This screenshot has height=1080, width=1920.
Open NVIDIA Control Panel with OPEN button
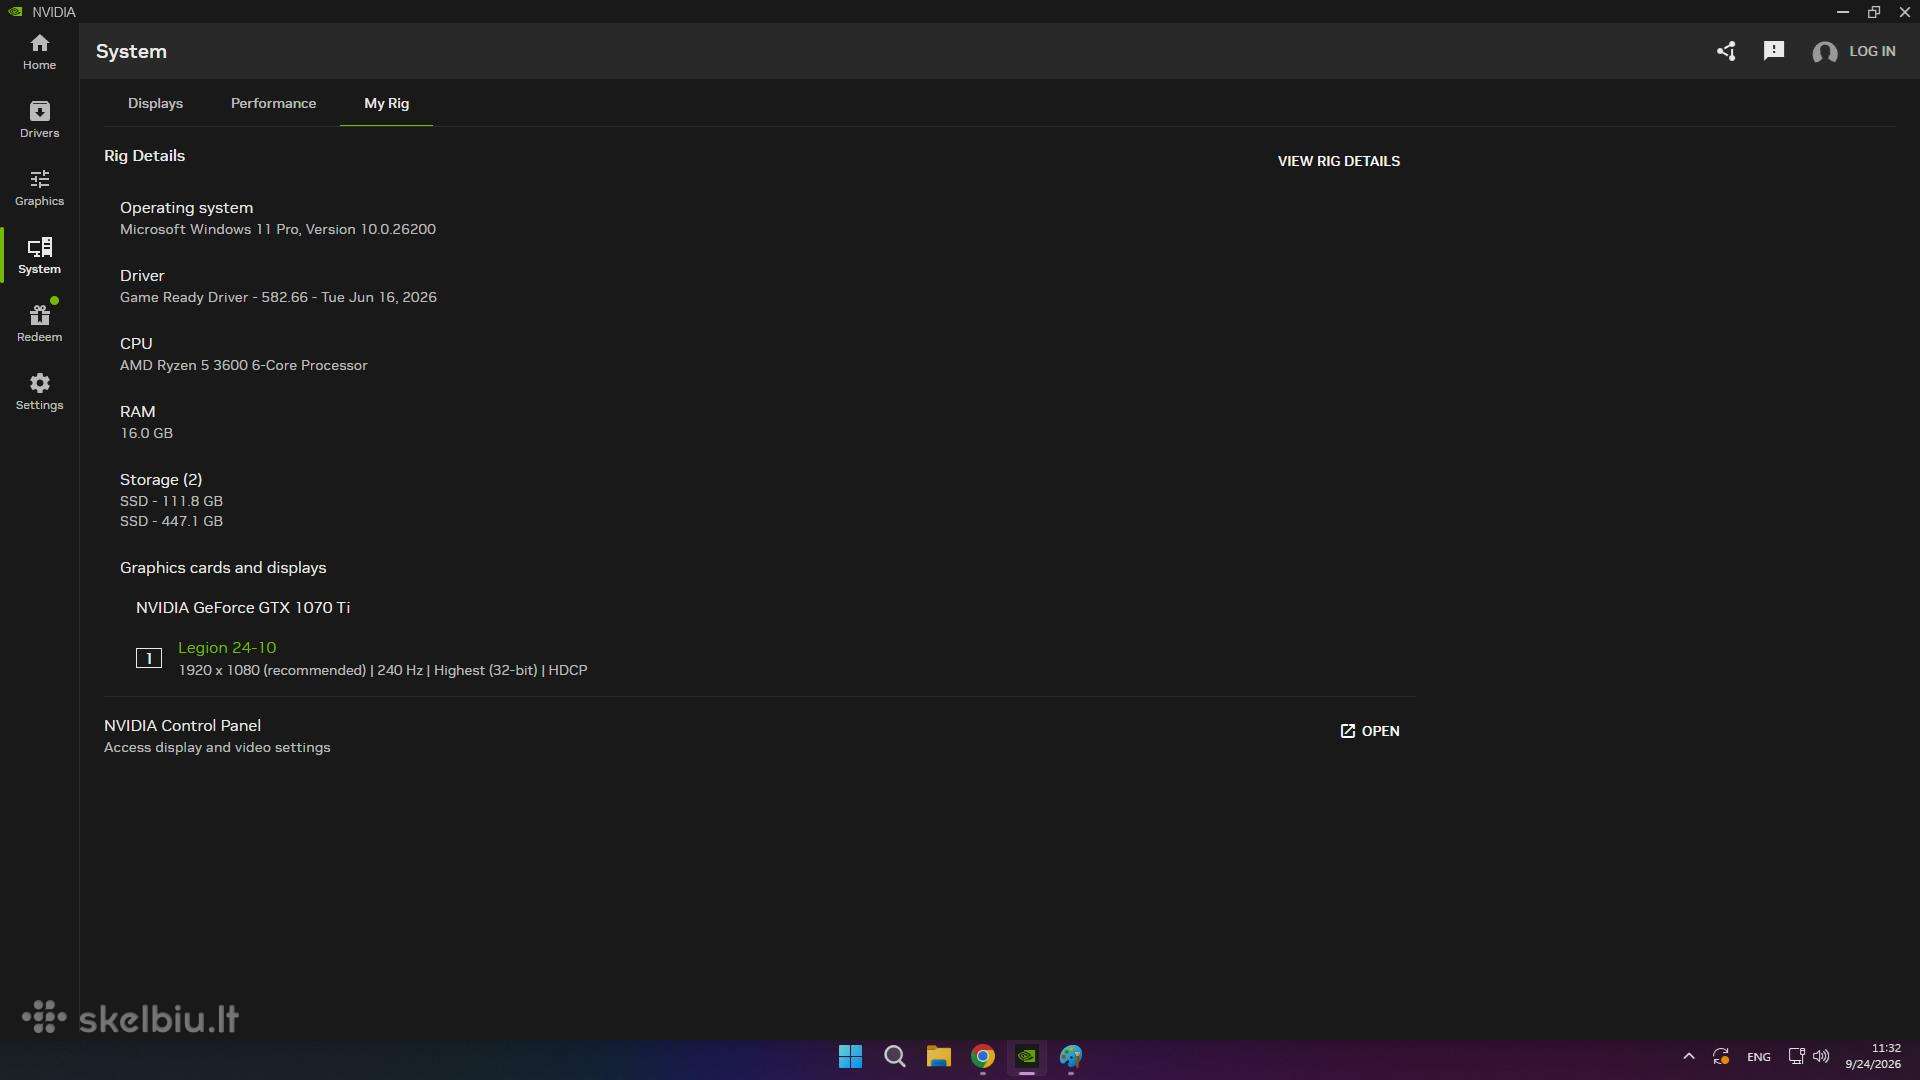click(x=1370, y=731)
